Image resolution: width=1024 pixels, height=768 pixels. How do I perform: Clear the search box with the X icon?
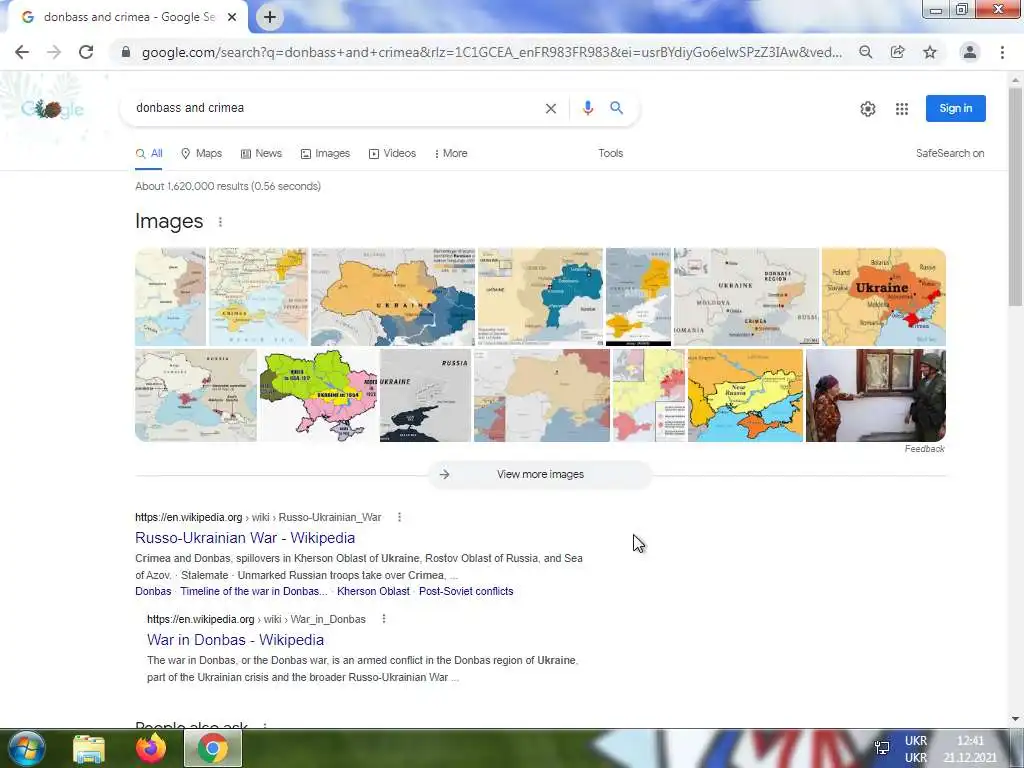[x=551, y=108]
